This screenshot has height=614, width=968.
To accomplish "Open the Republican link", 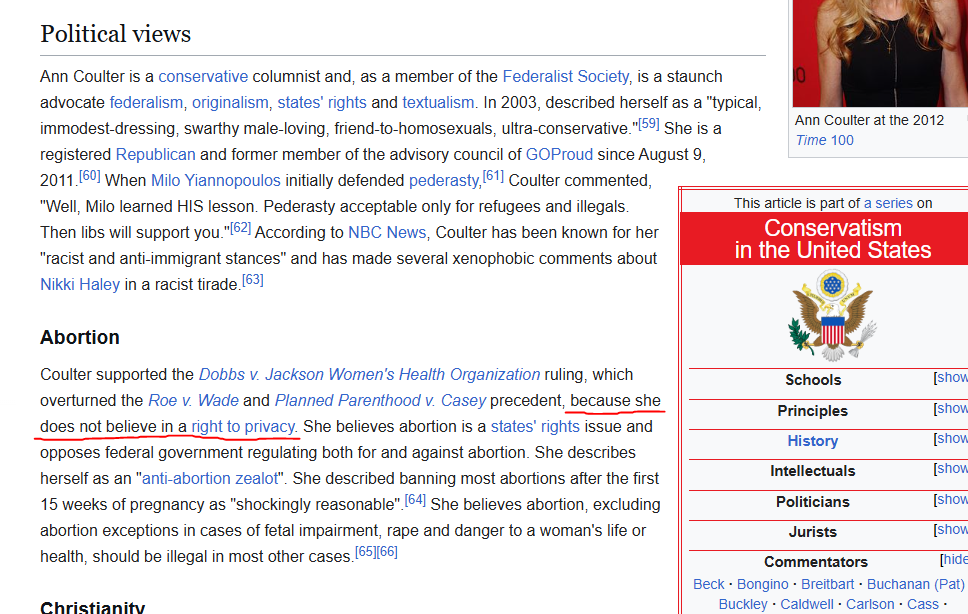I will [156, 154].
